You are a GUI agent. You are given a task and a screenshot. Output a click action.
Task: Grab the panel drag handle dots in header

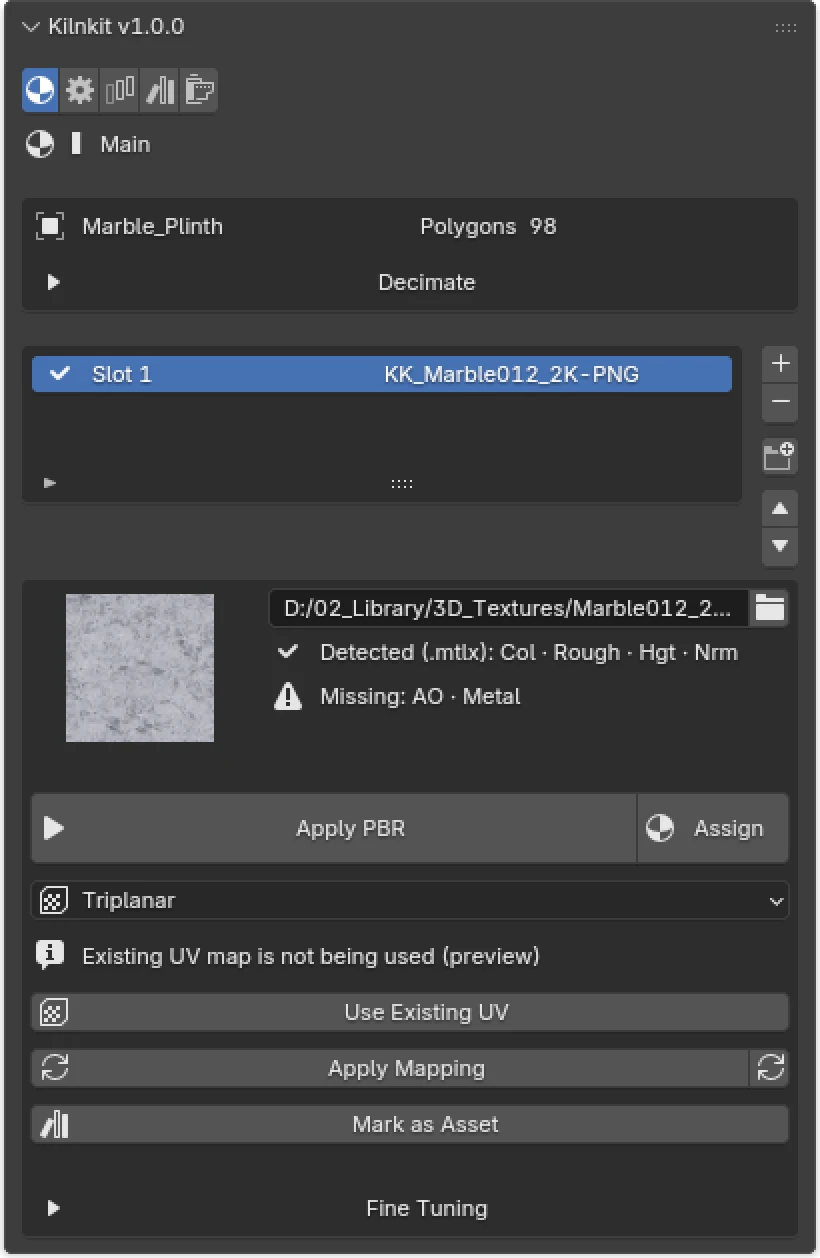[x=786, y=28]
